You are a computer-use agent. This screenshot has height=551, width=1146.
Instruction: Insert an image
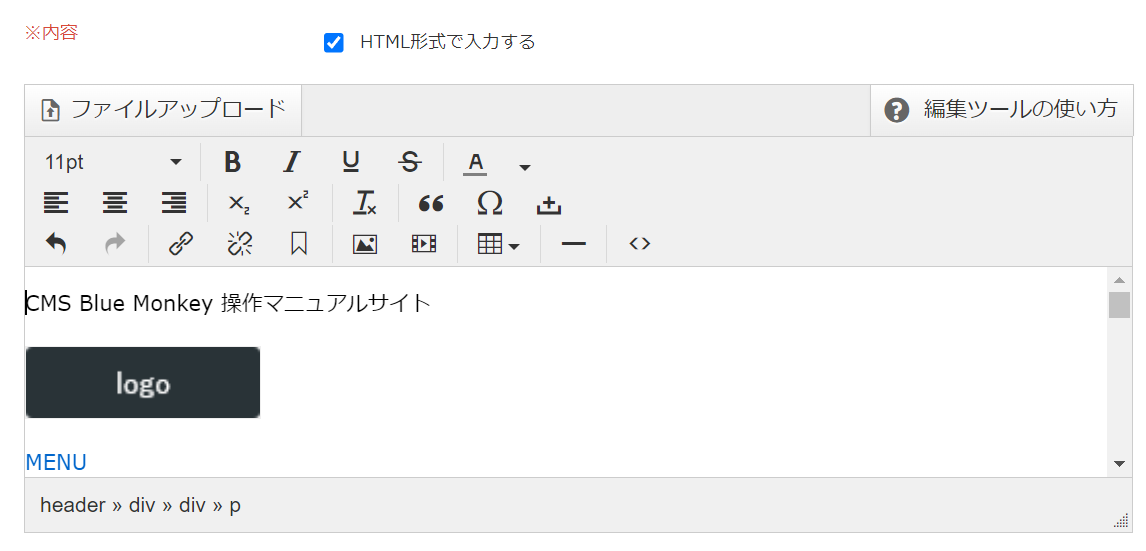365,244
